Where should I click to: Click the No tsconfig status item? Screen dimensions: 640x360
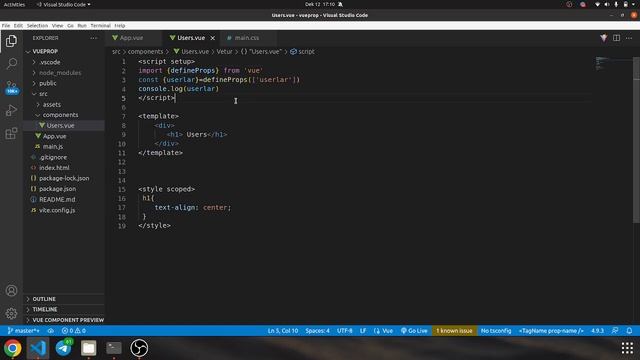point(496,331)
